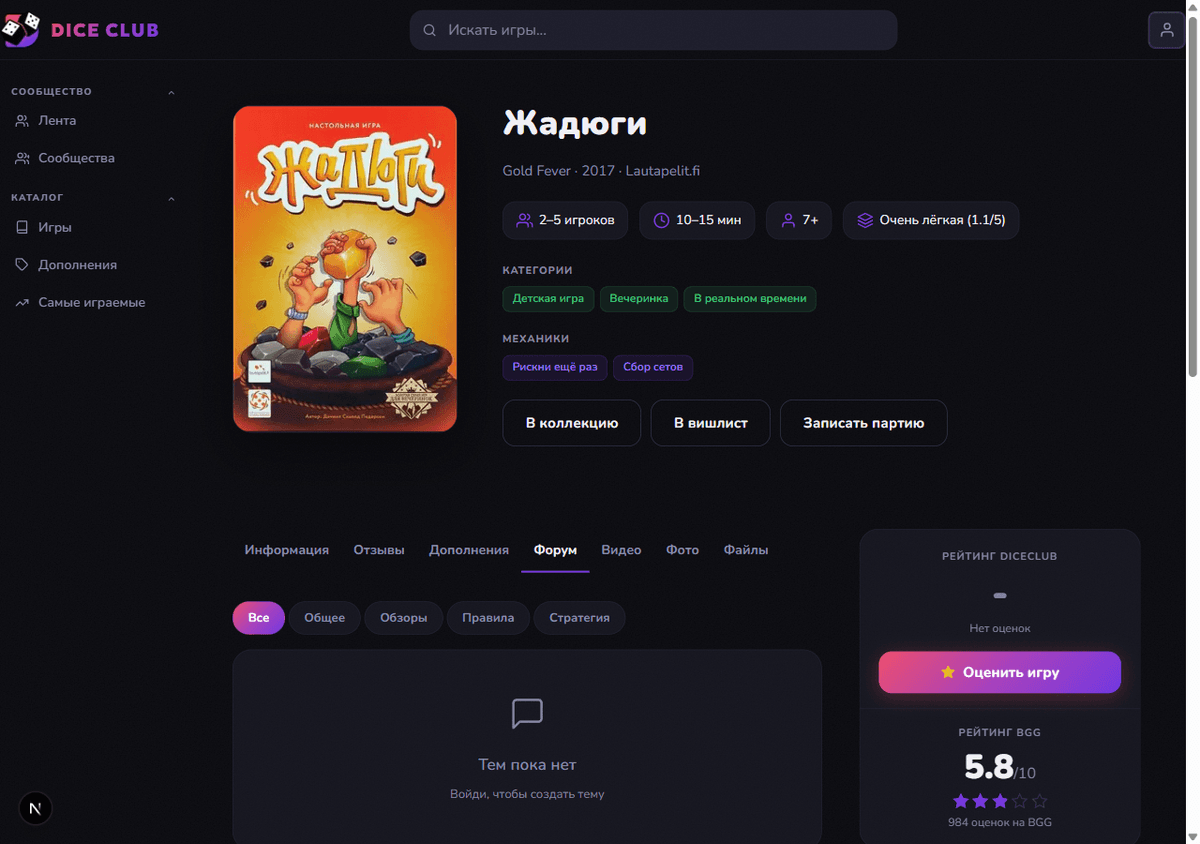
Task: Click the Дополнения tag icon in sidebar
Action: pos(22,265)
